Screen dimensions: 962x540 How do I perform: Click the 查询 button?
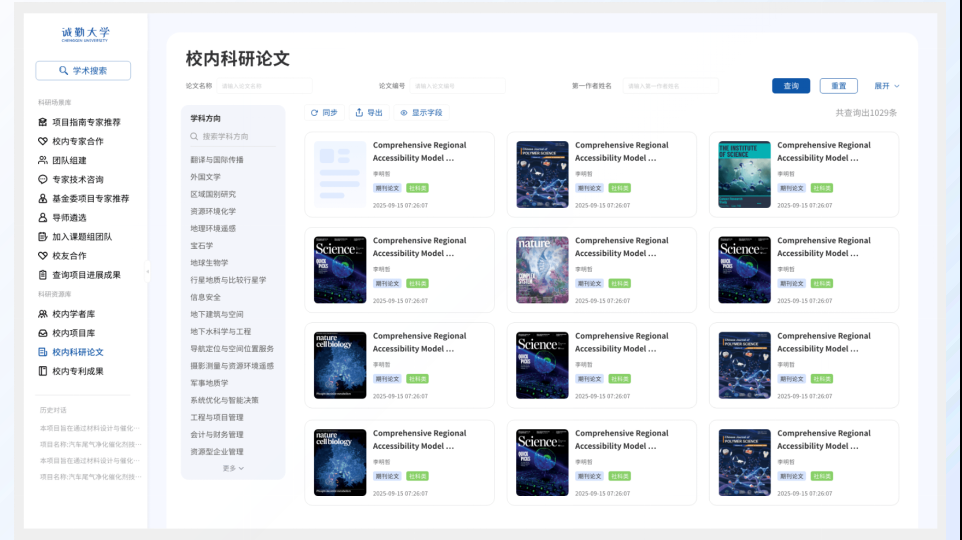coord(791,86)
